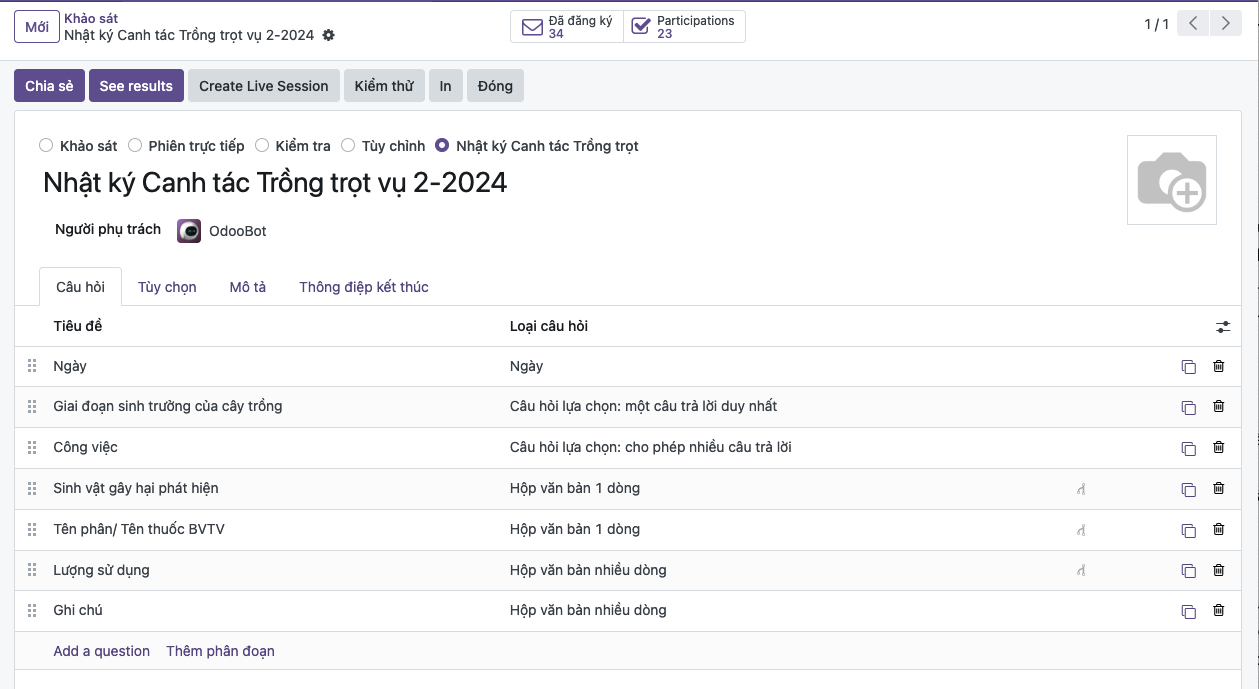Choose the Kiểm tra radio option

point(262,146)
